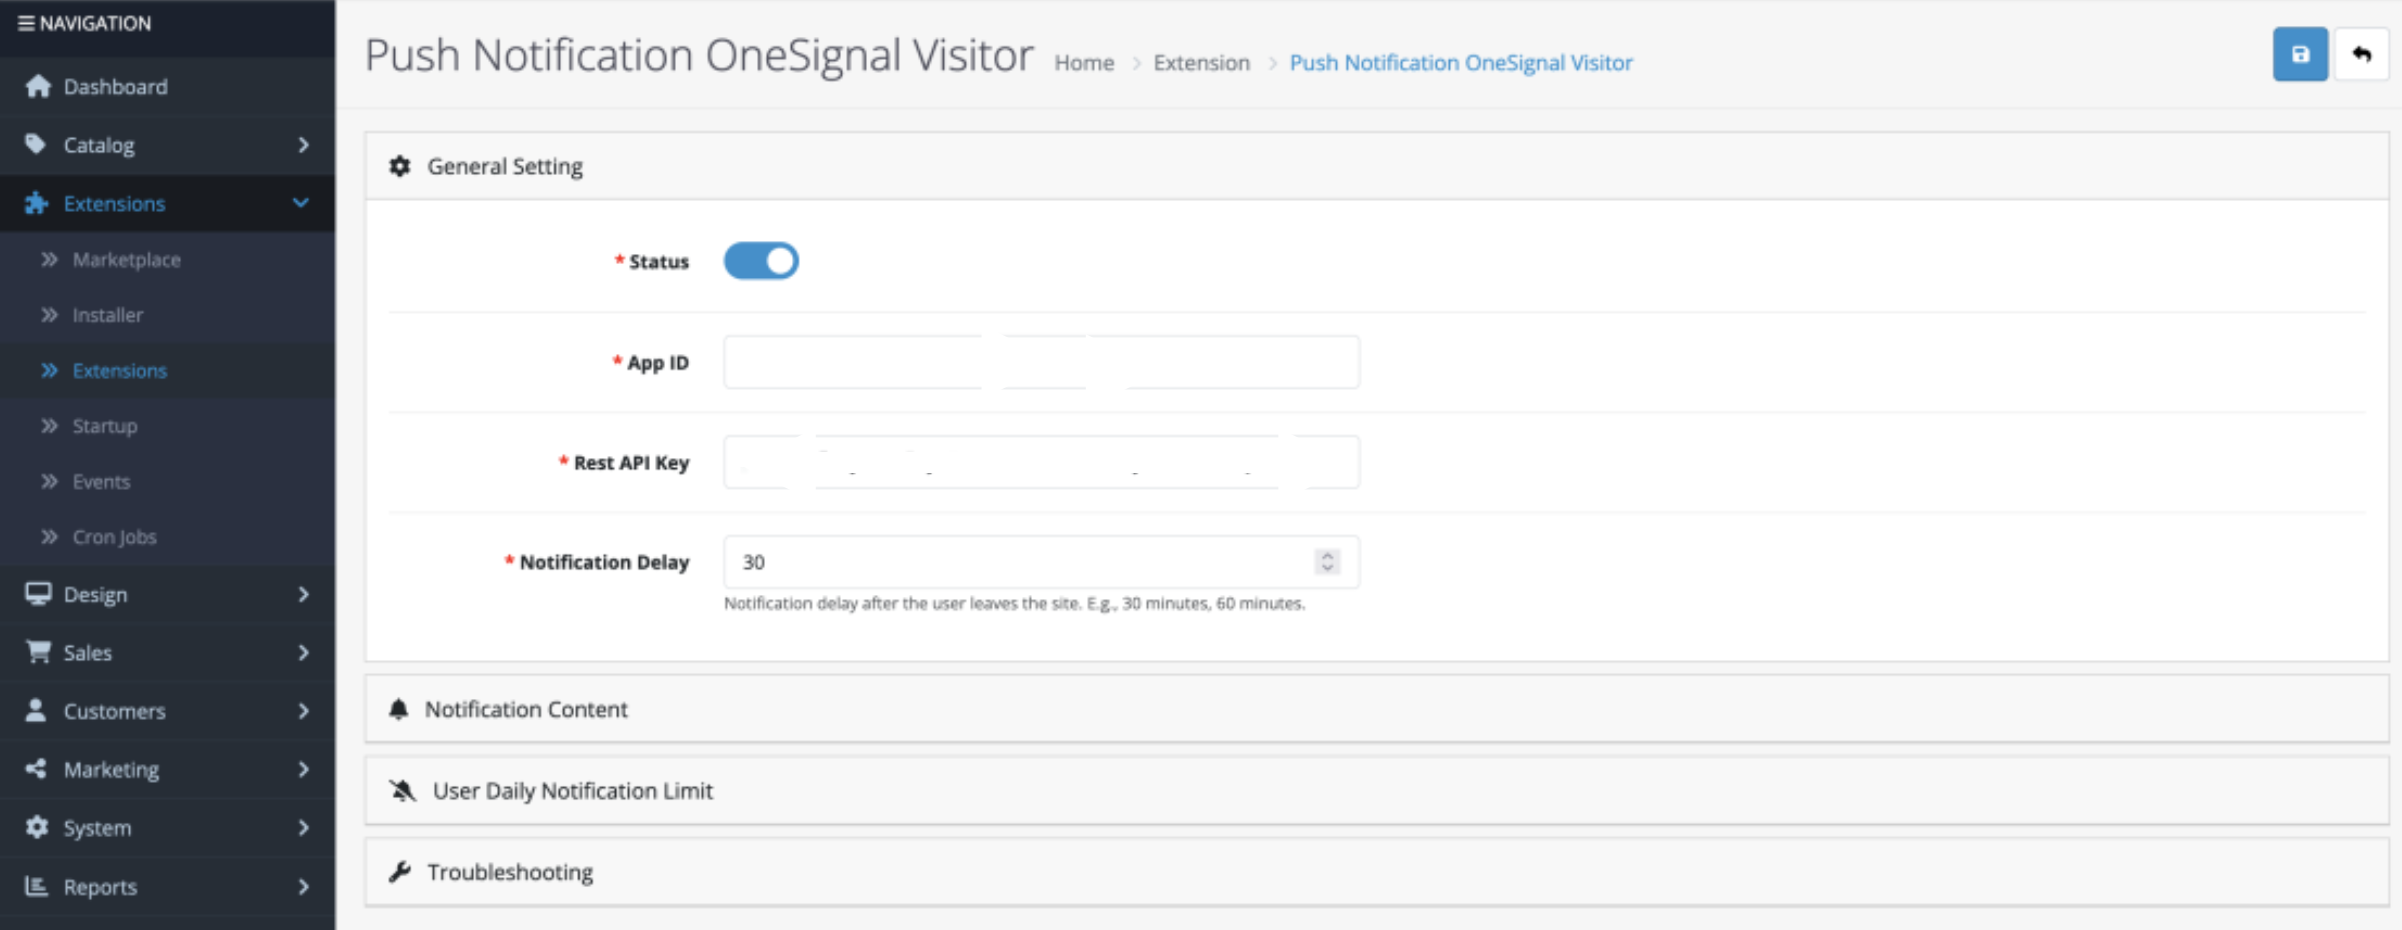Open Marketplace in the sidebar
This screenshot has height=930, width=2402.
click(126, 260)
